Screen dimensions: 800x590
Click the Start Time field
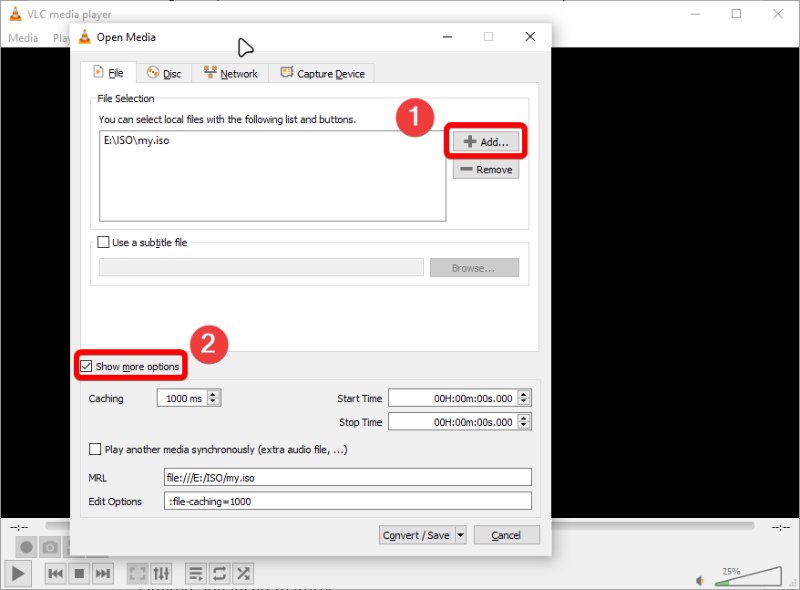(x=454, y=398)
